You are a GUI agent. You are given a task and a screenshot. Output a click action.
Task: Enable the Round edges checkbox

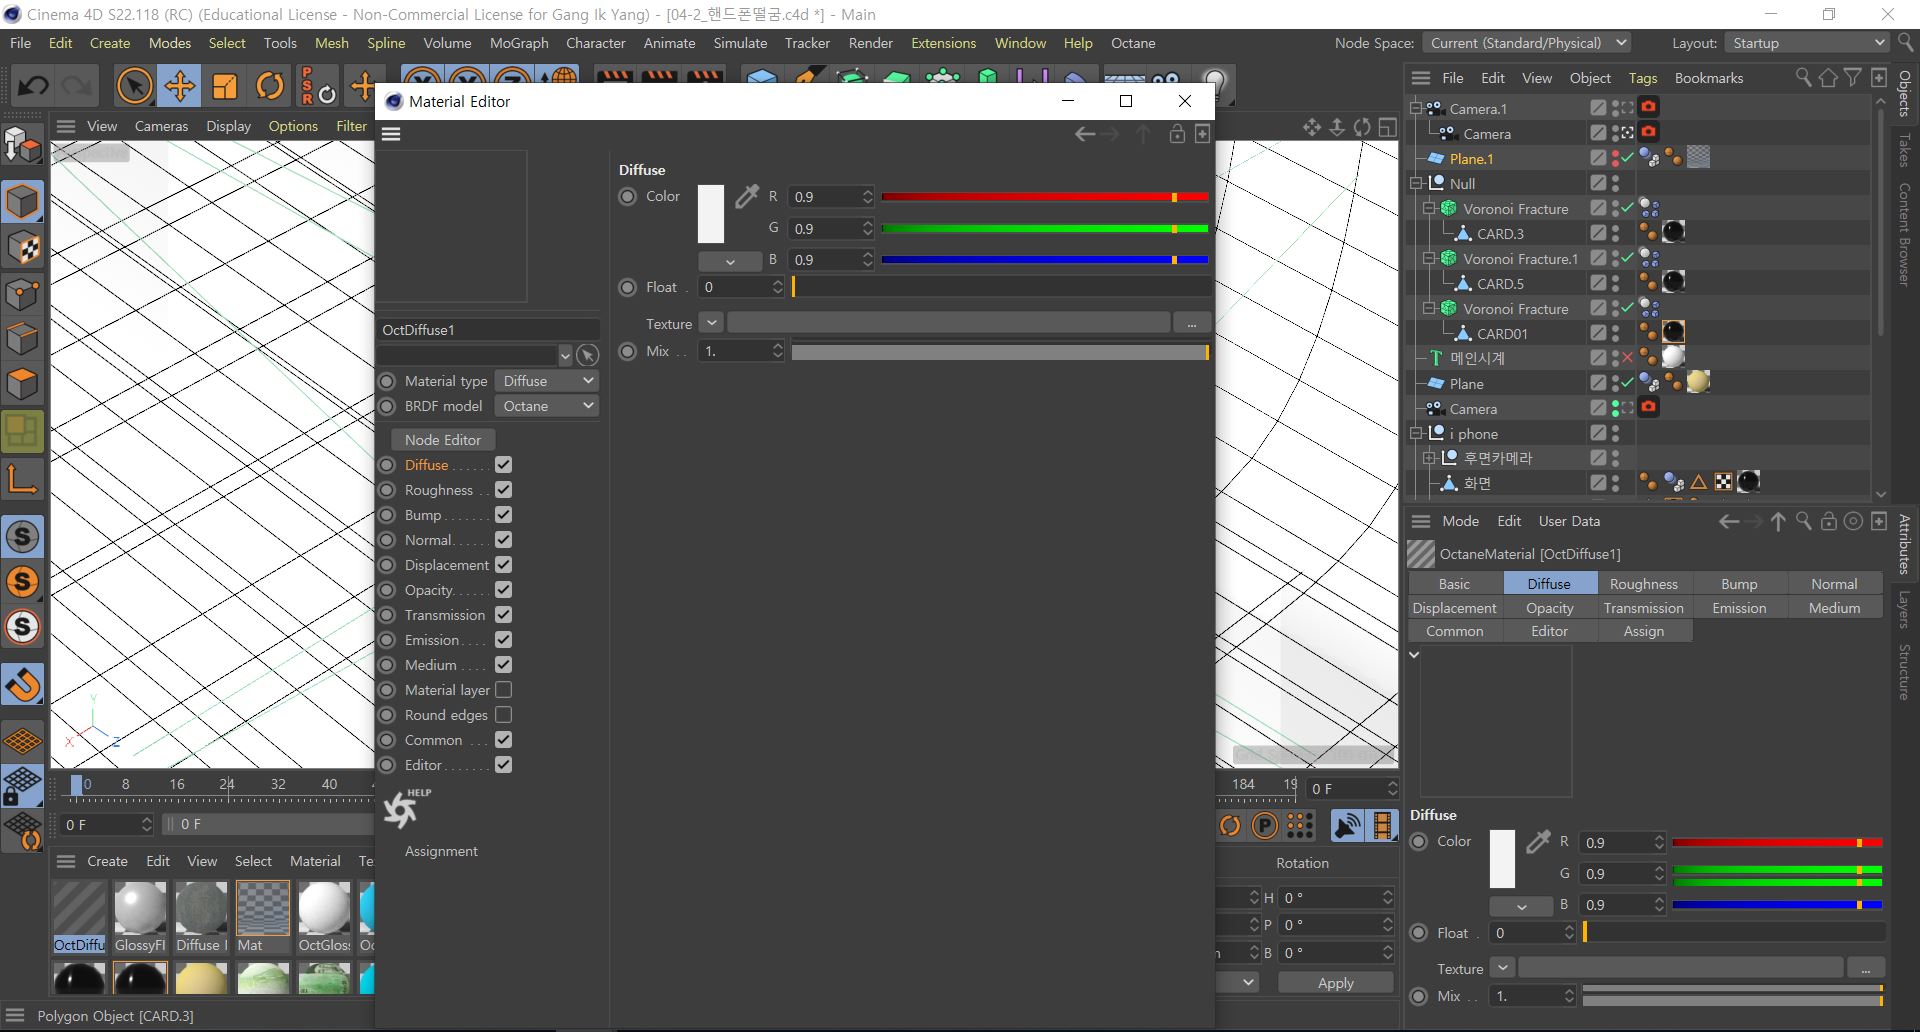(x=503, y=715)
